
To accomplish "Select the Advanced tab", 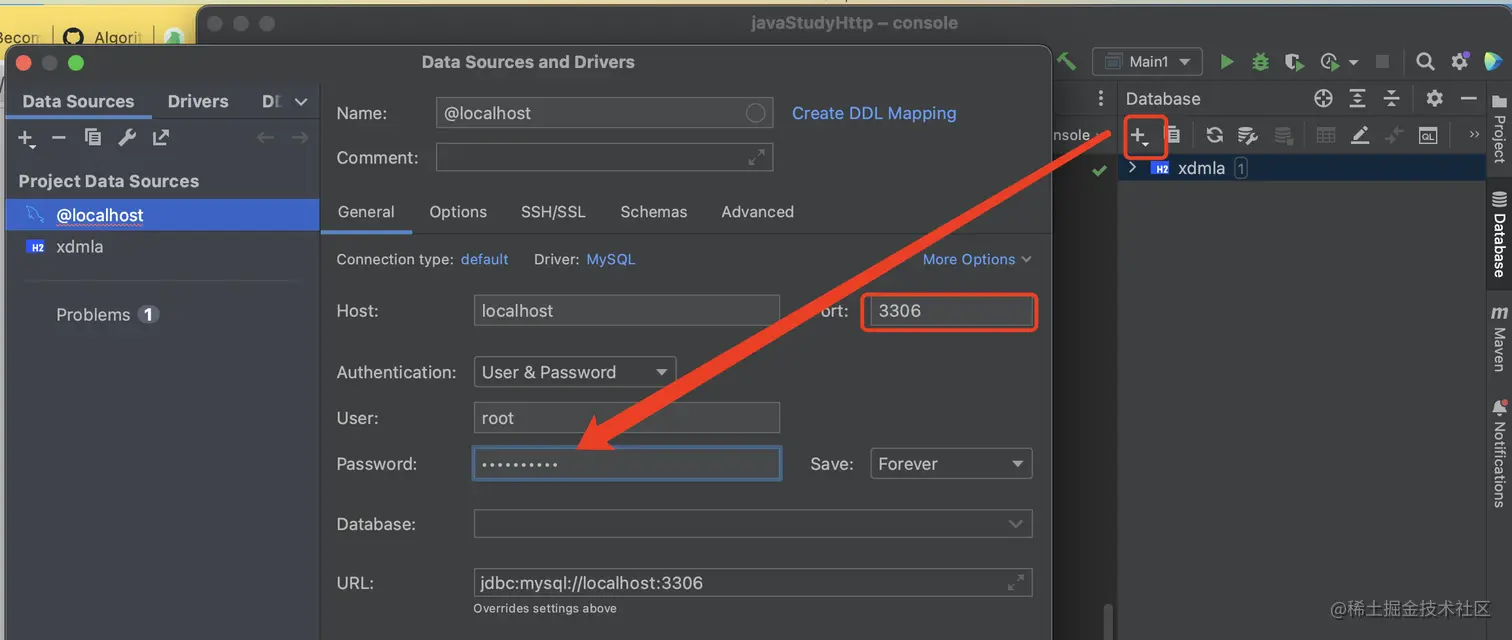I will coord(758,212).
